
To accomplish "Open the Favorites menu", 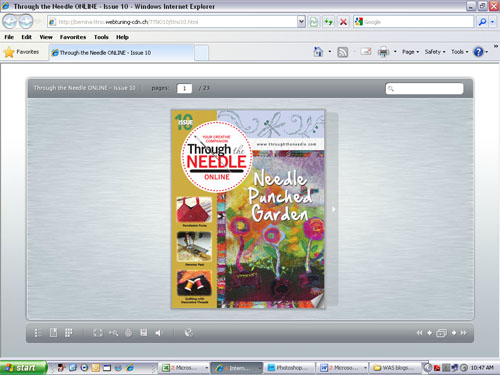I will 73,37.
